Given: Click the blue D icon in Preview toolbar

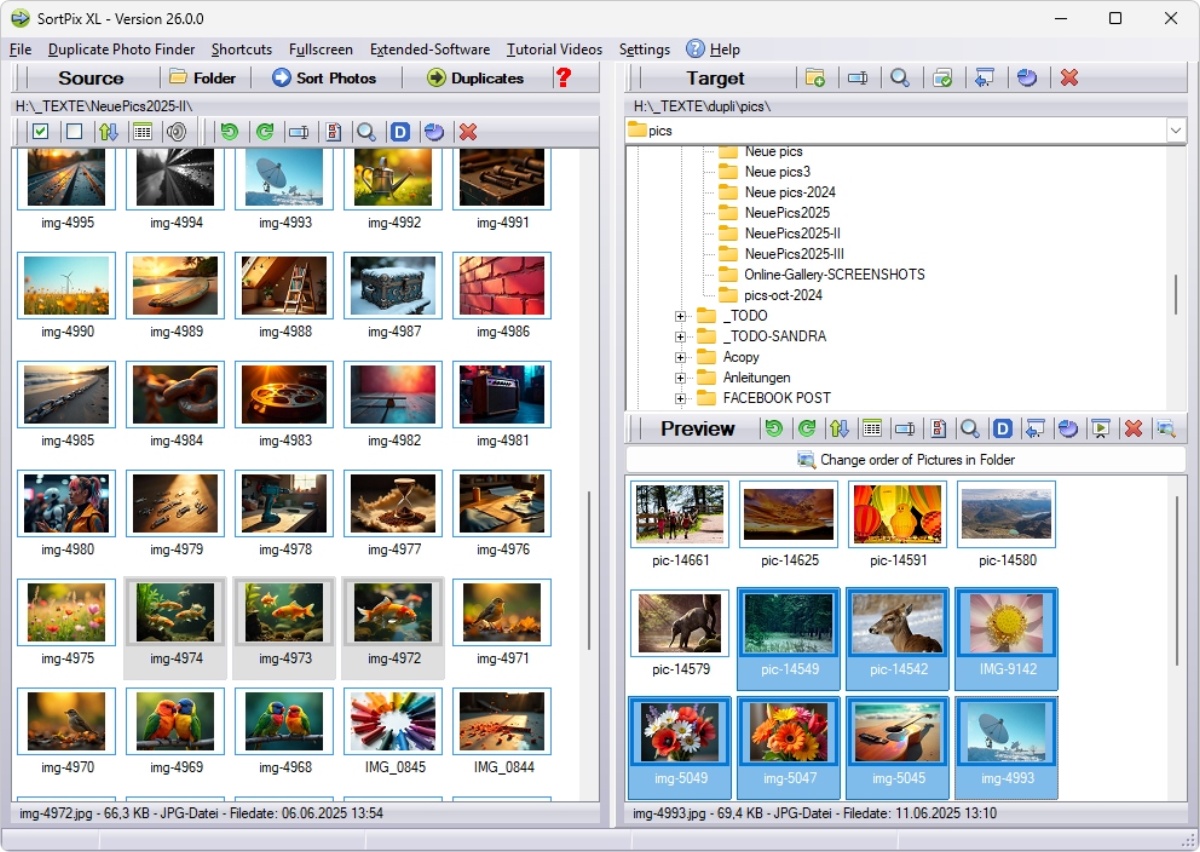Looking at the screenshot, I should [x=1002, y=428].
